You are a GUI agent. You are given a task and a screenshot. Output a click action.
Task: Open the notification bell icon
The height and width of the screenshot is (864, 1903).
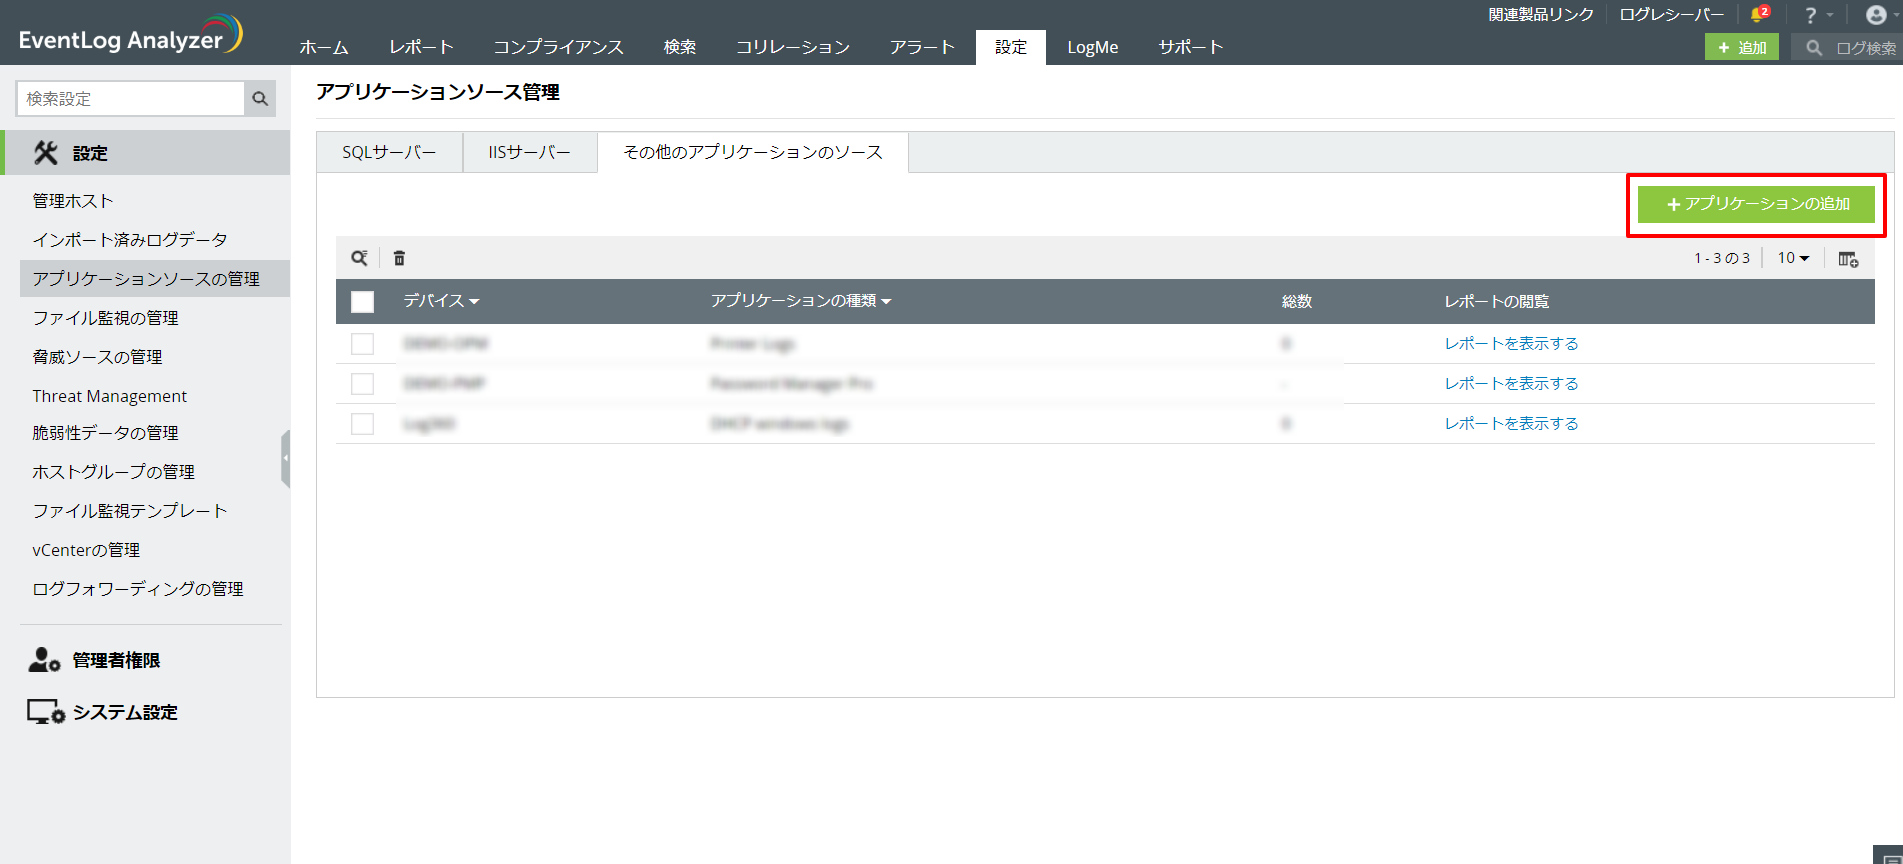pyautogui.click(x=1759, y=14)
